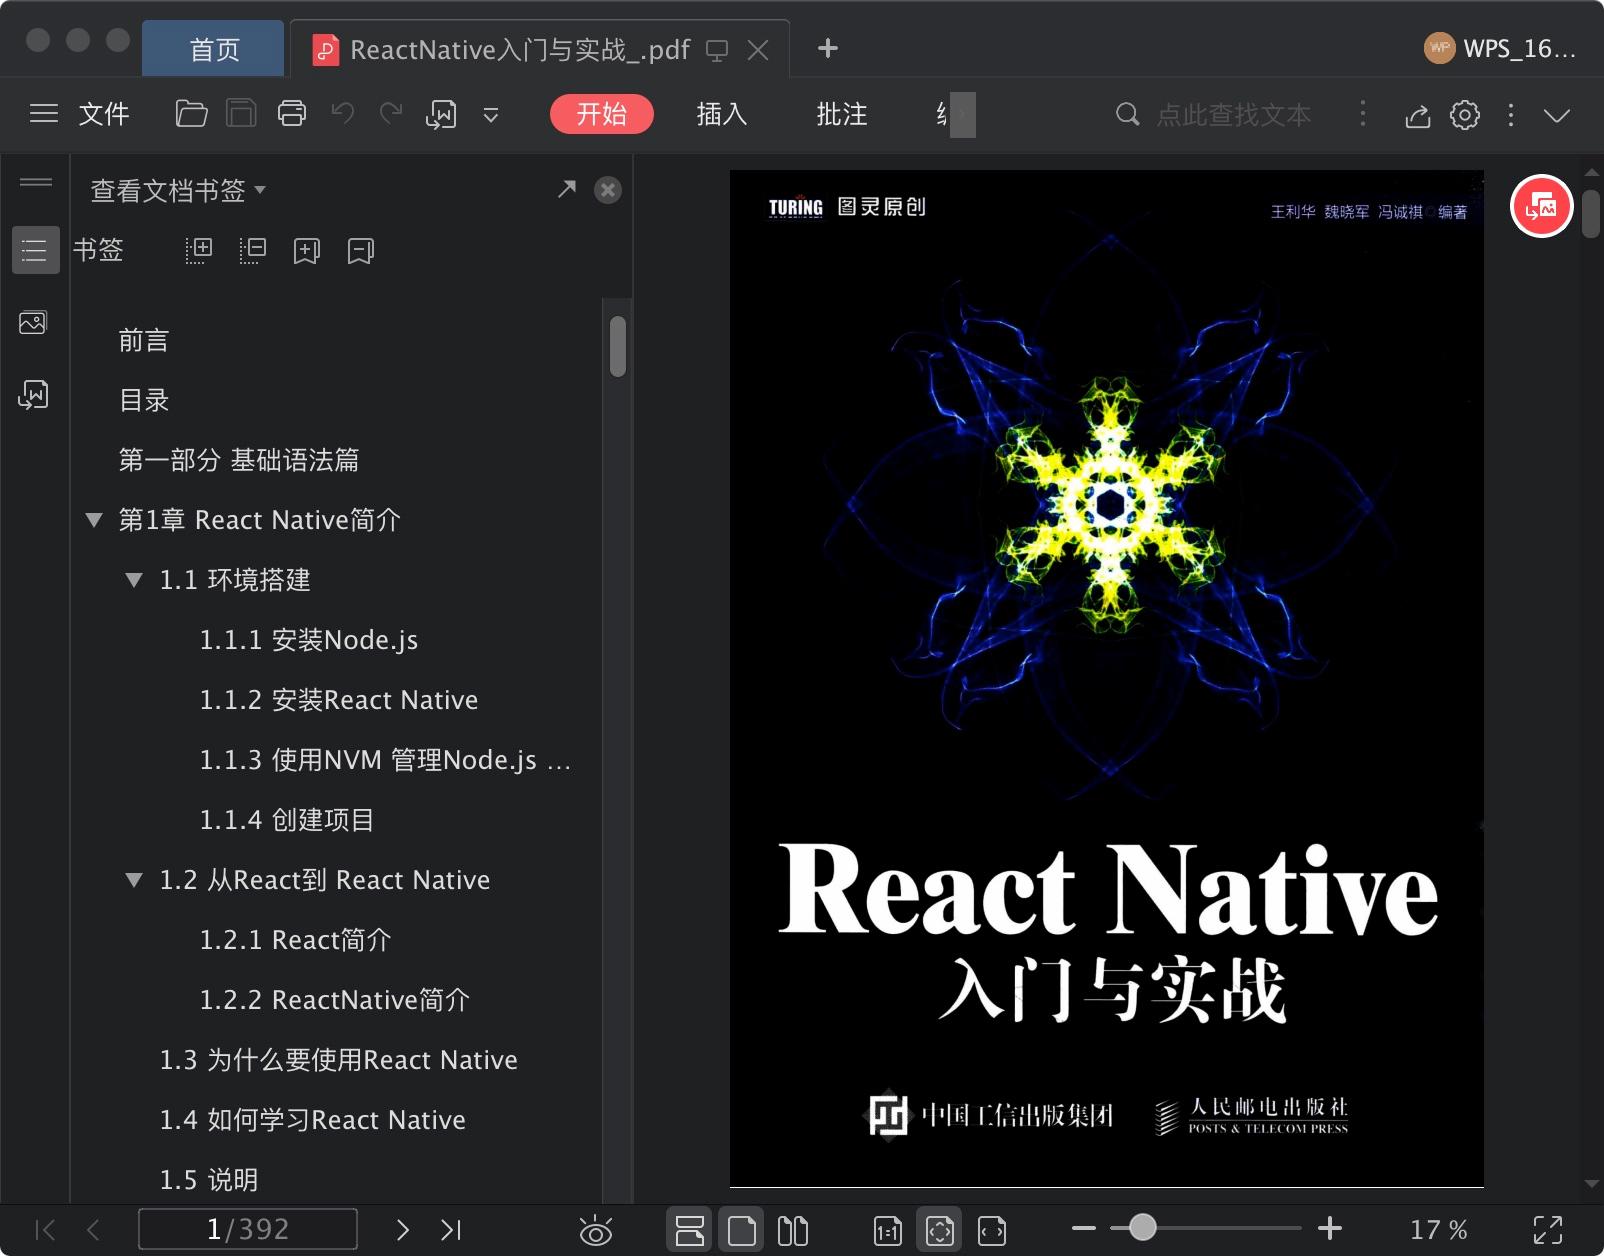Screen dimensions: 1604x1256
Task: Open the 首页 tab
Action: point(214,50)
